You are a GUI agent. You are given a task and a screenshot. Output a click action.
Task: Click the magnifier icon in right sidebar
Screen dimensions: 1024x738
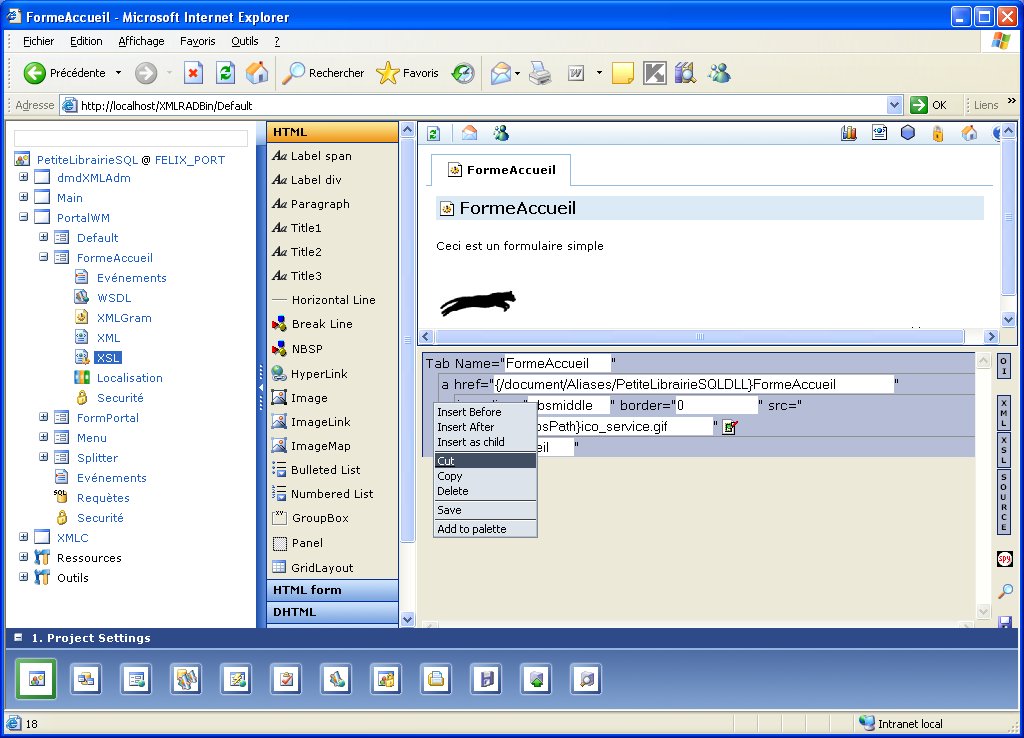pos(1005,592)
